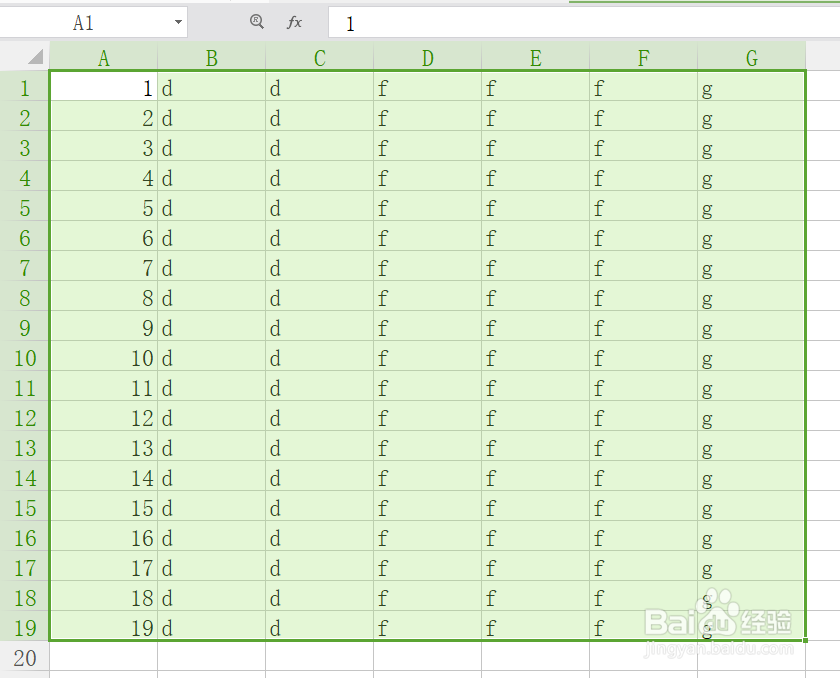Click empty cell A20

(x=103, y=656)
